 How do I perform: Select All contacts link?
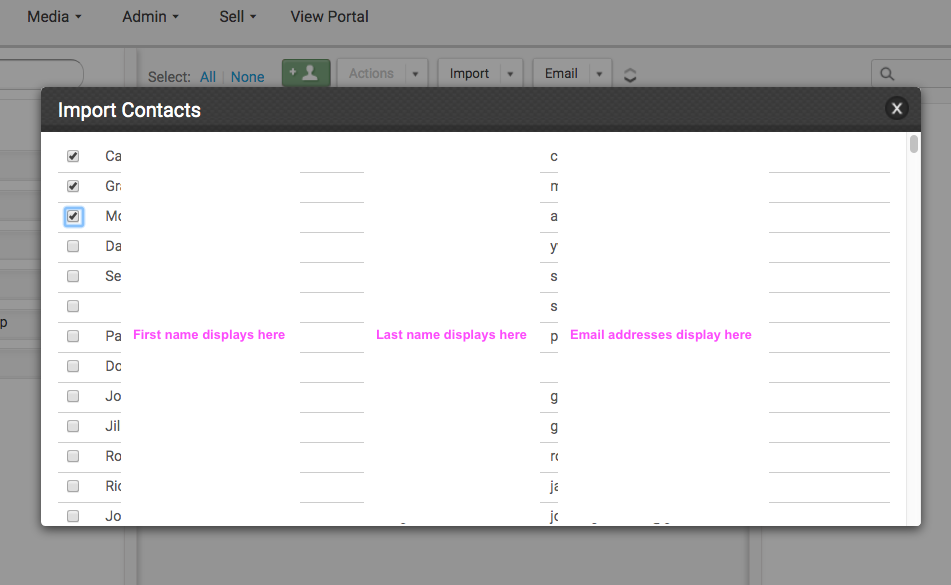(x=208, y=77)
